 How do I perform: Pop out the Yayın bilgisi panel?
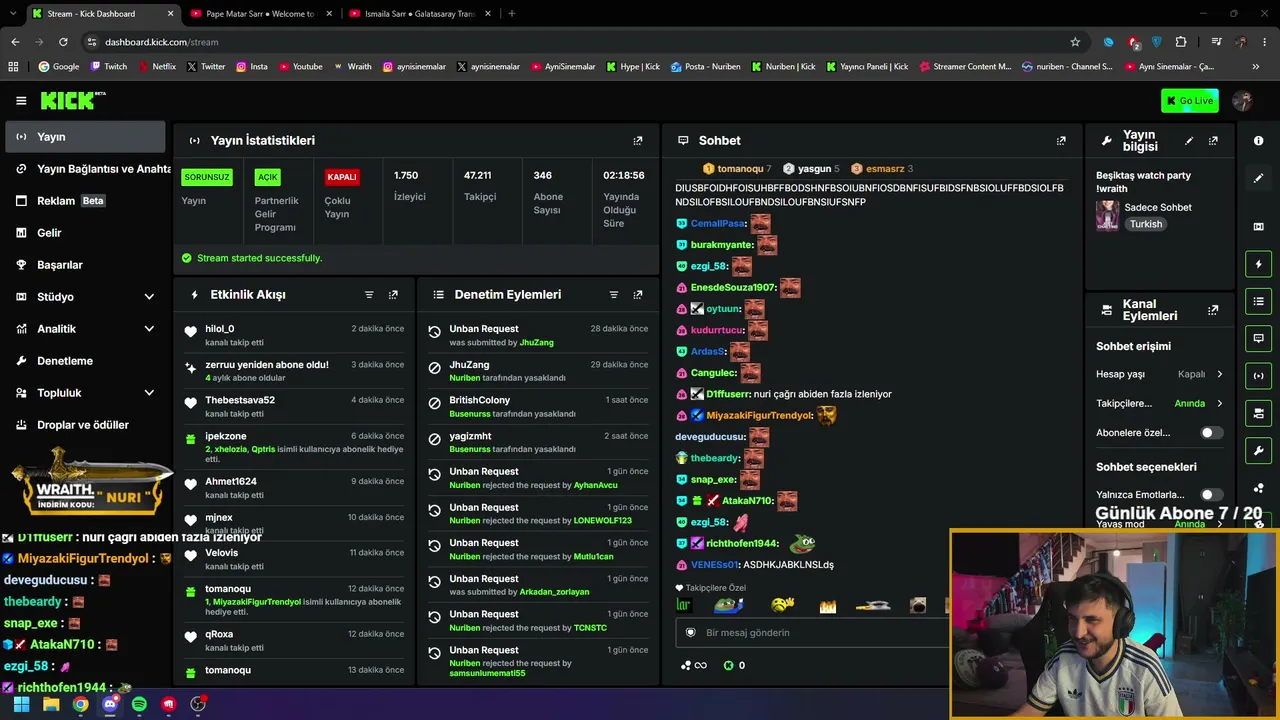[x=1213, y=141]
